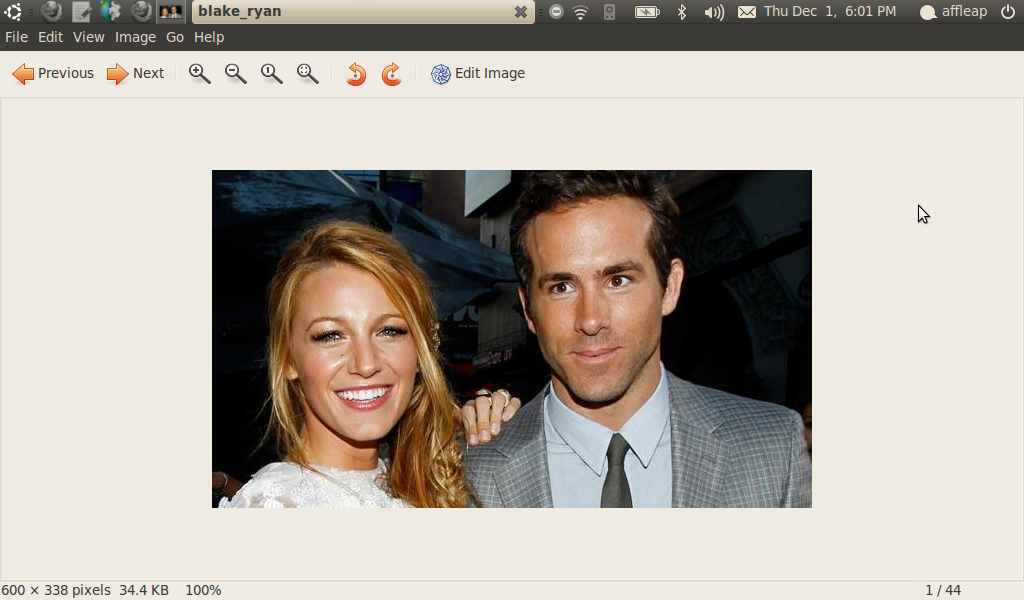Image resolution: width=1024 pixels, height=600 pixels.
Task: Click the 1 / 44 image counter
Action: coord(942,590)
